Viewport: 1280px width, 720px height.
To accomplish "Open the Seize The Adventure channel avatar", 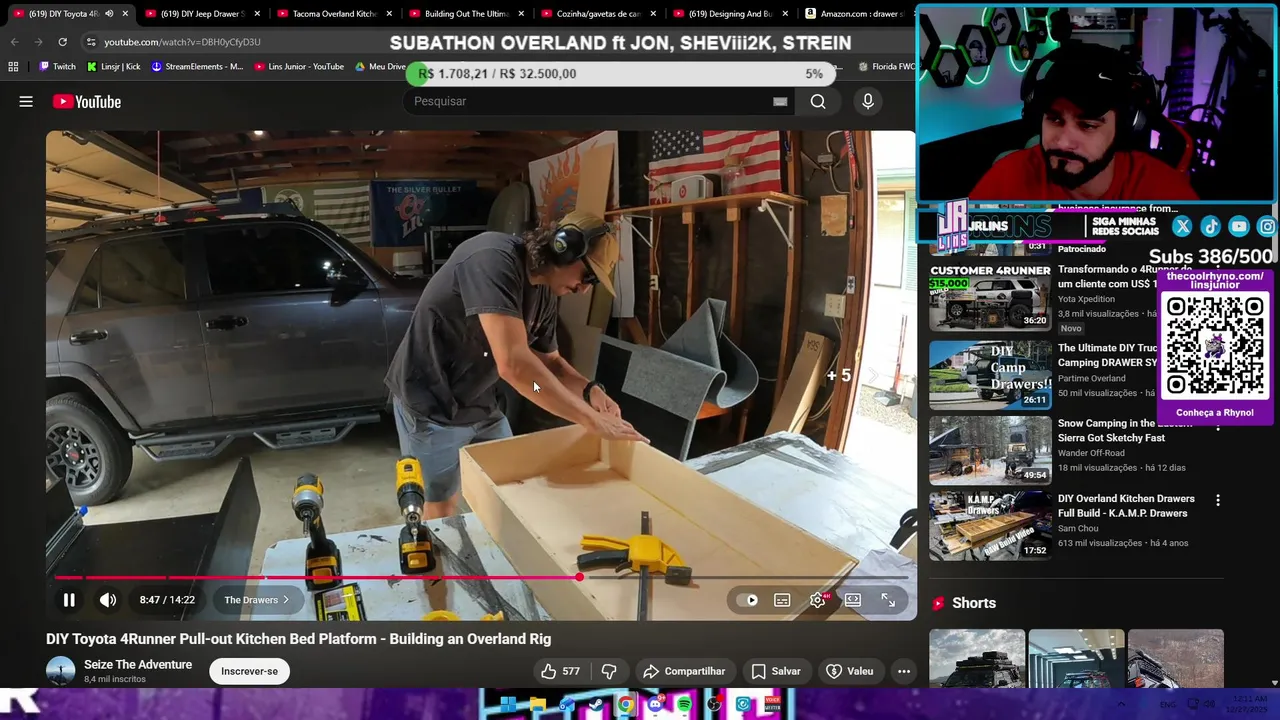I will (x=60, y=671).
